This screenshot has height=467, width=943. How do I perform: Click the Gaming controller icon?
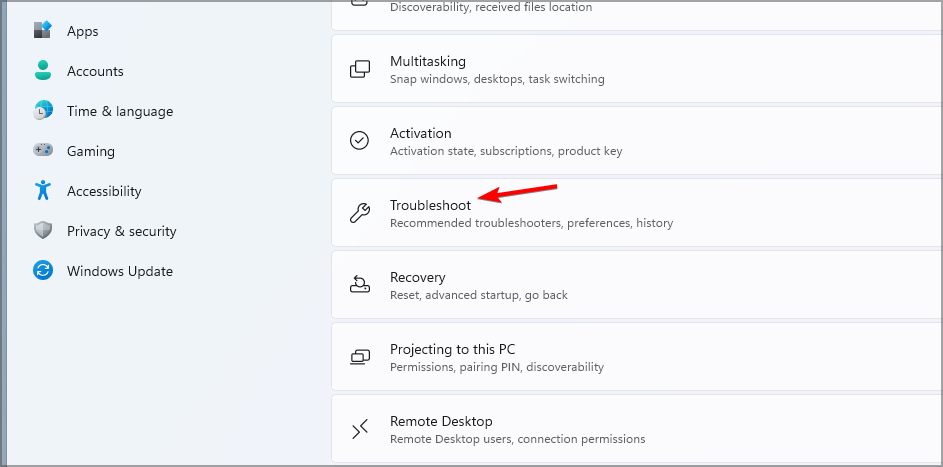point(42,151)
